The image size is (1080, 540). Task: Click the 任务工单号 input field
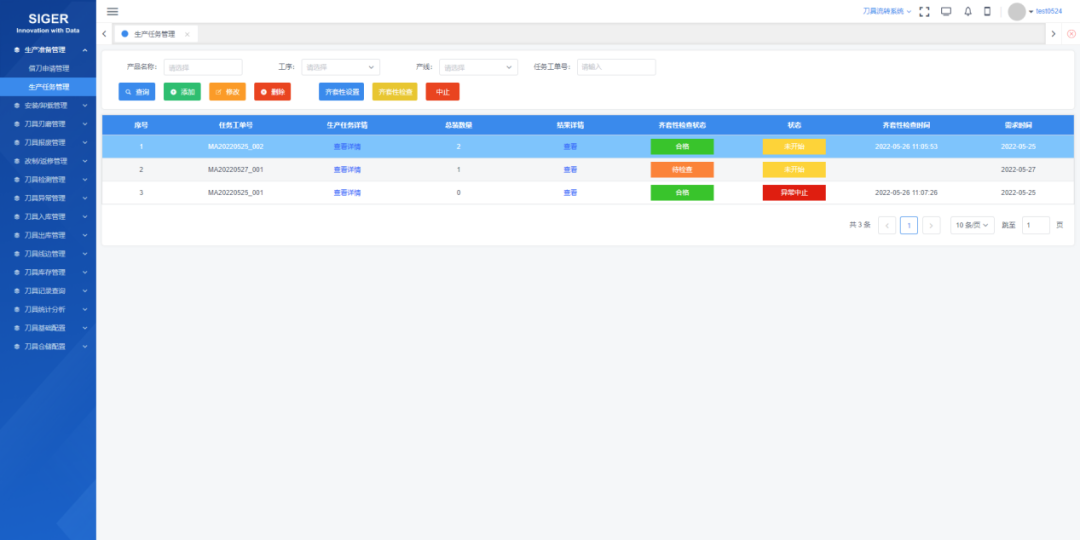(616, 68)
